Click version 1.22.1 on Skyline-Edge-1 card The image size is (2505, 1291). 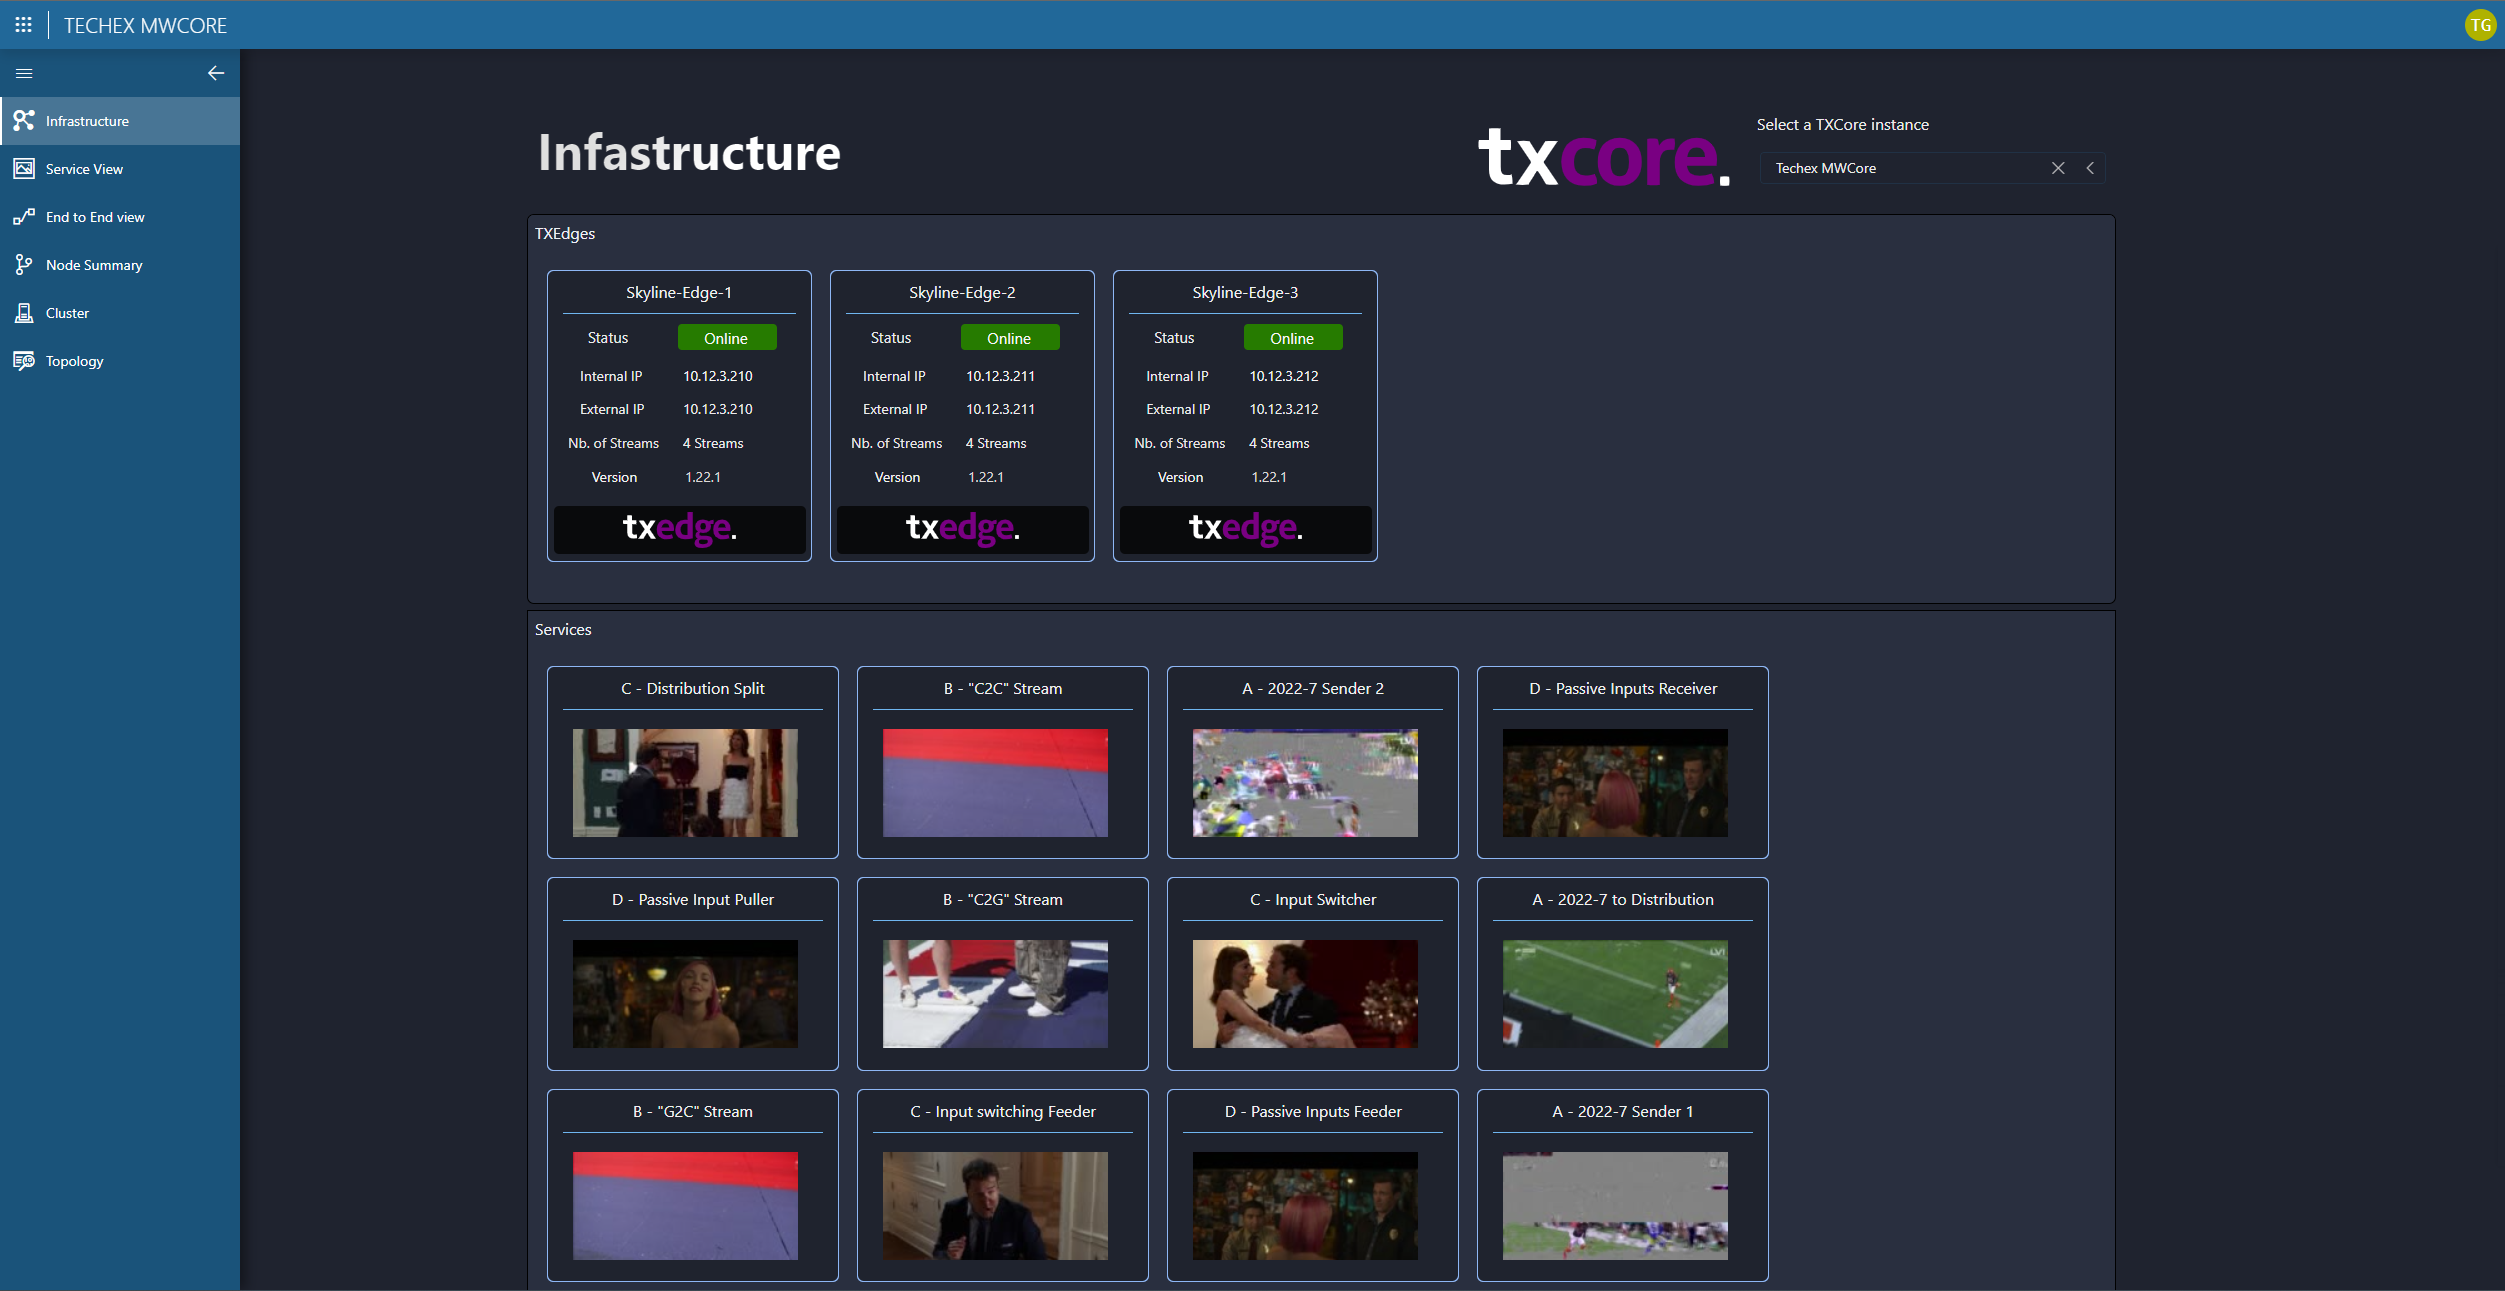[703, 477]
